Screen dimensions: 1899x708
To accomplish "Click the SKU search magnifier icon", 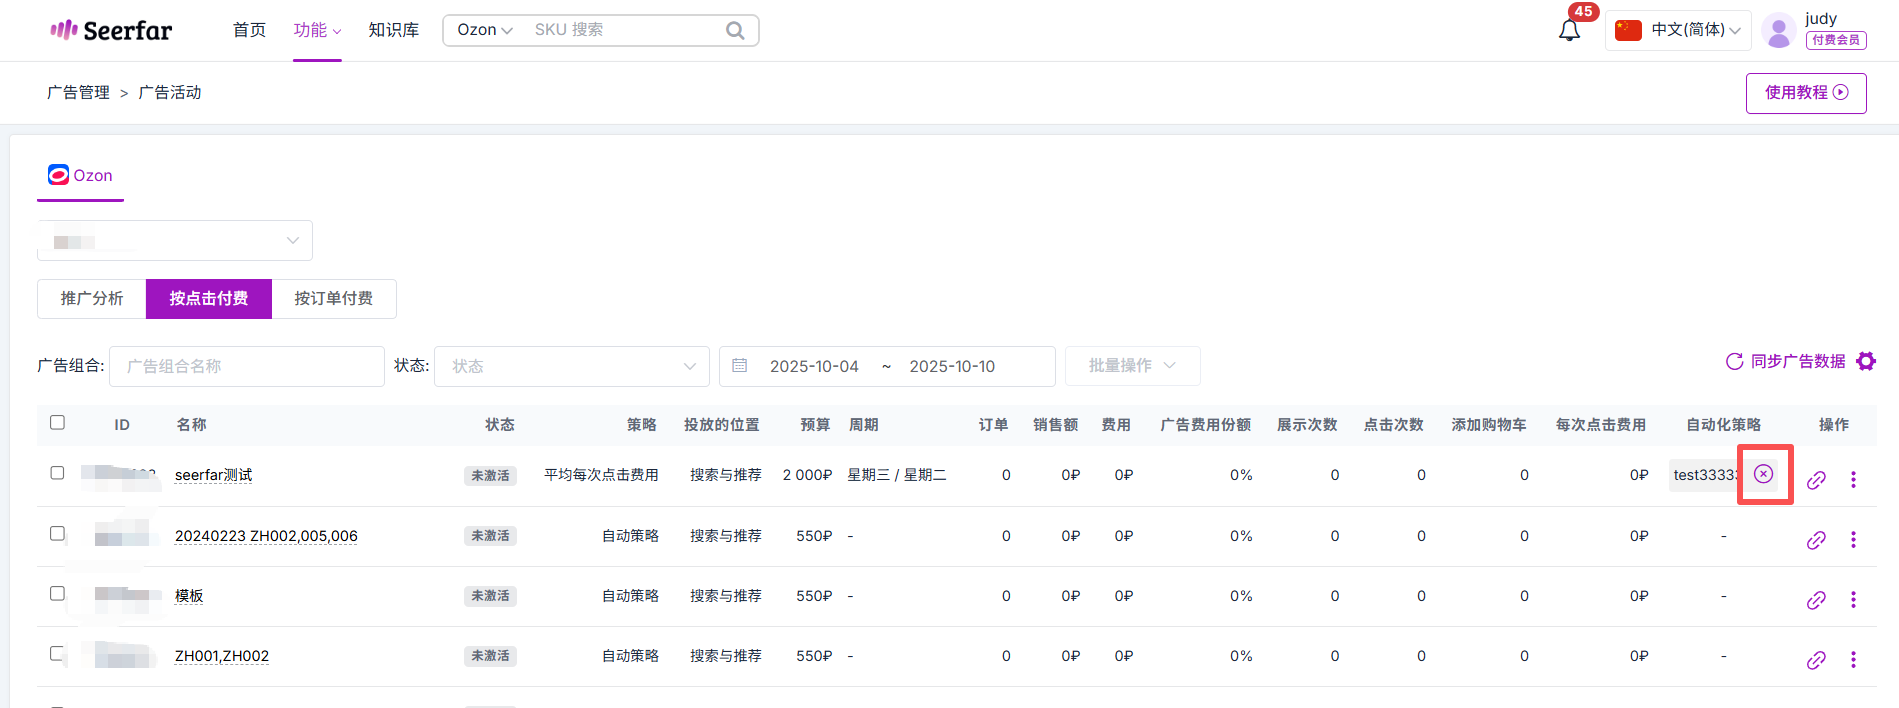I will pyautogui.click(x=735, y=30).
